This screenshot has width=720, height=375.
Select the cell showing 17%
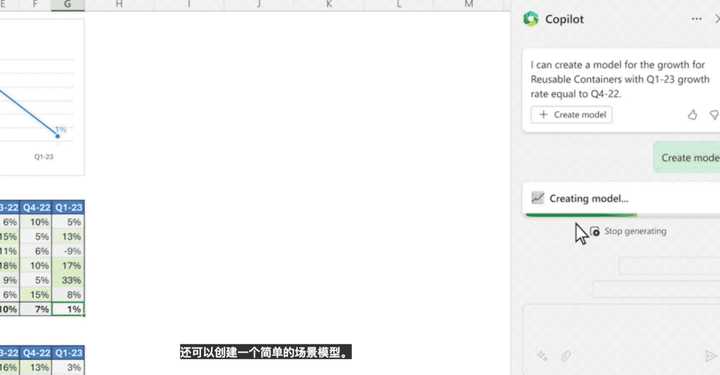point(68,266)
